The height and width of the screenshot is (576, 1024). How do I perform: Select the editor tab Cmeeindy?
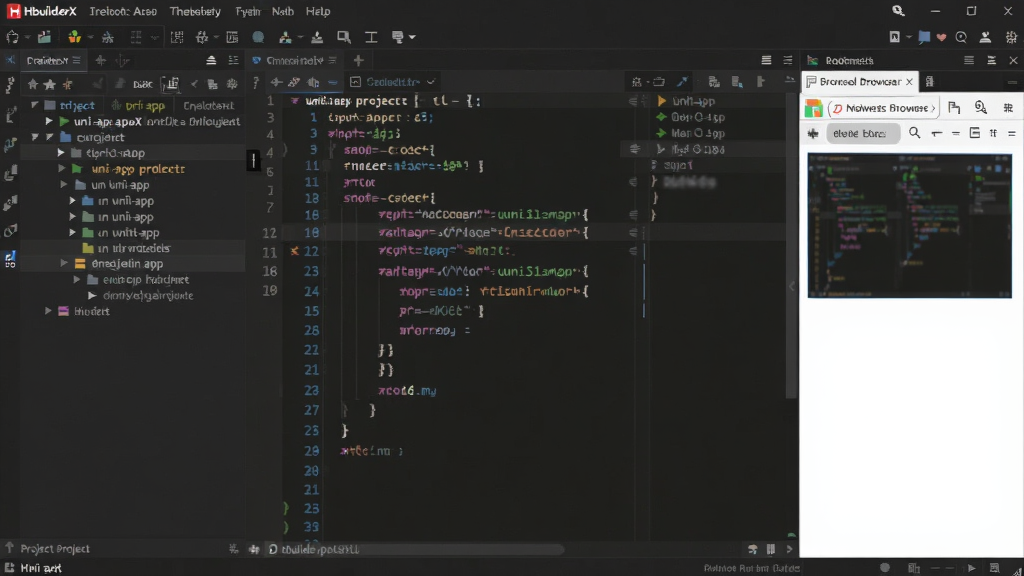tap(294, 60)
